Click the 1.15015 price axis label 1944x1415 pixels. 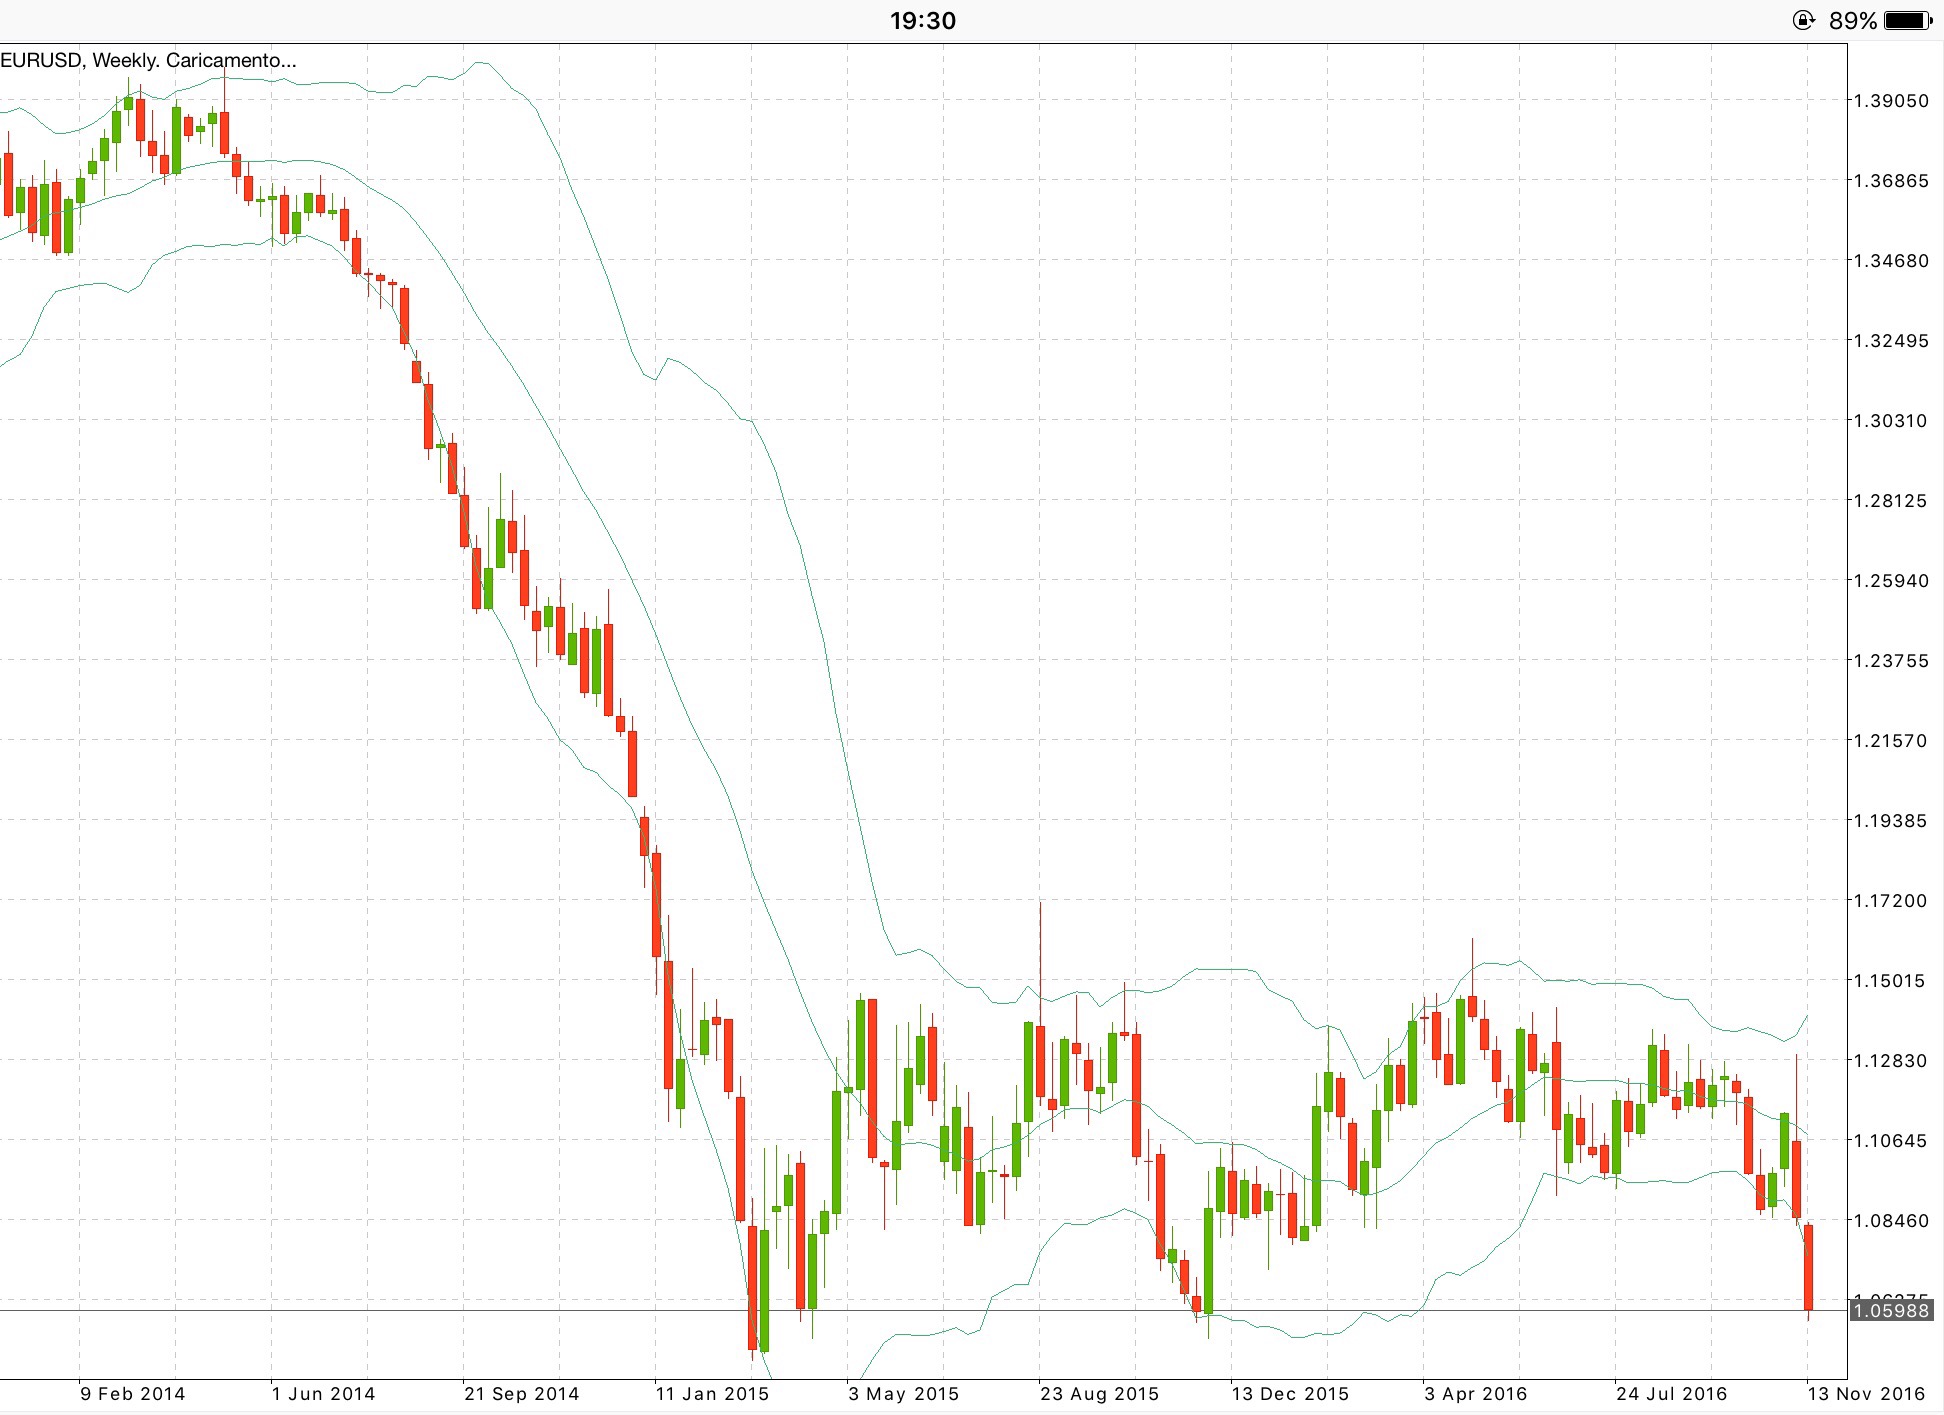[x=1890, y=980]
